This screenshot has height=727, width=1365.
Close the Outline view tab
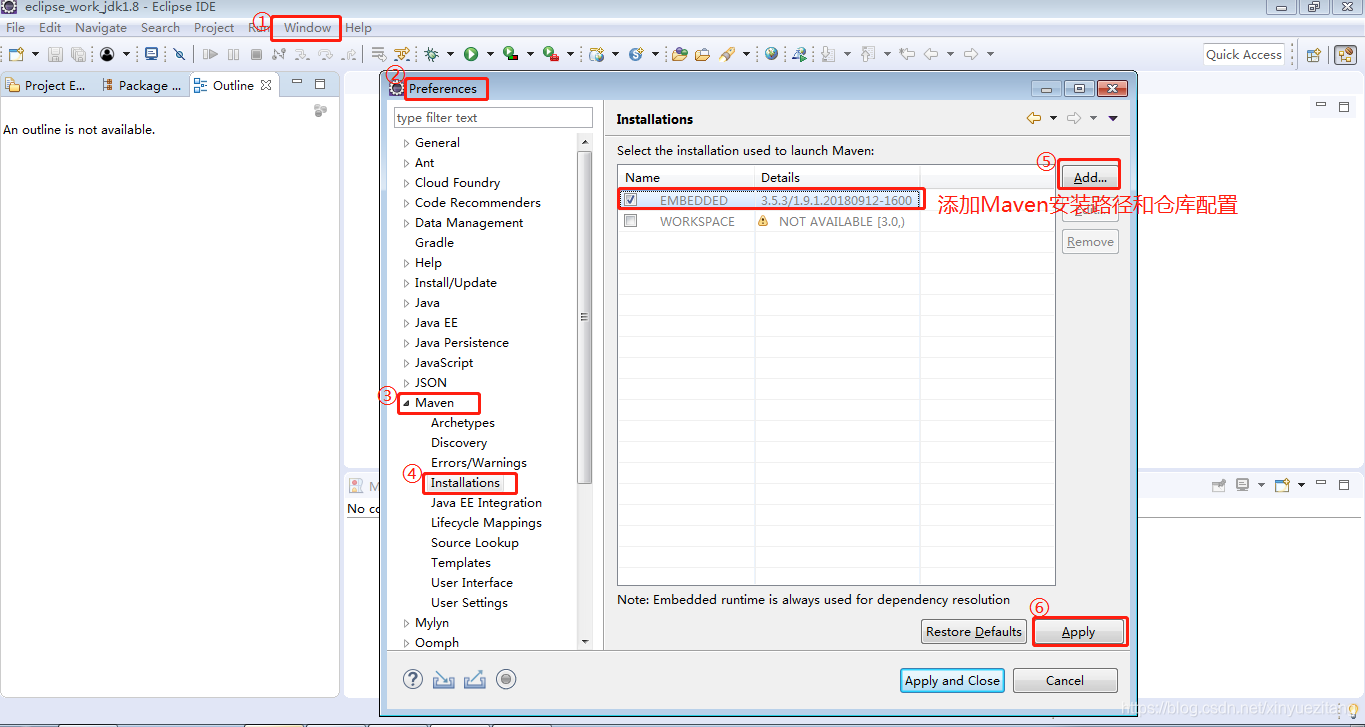click(x=266, y=85)
